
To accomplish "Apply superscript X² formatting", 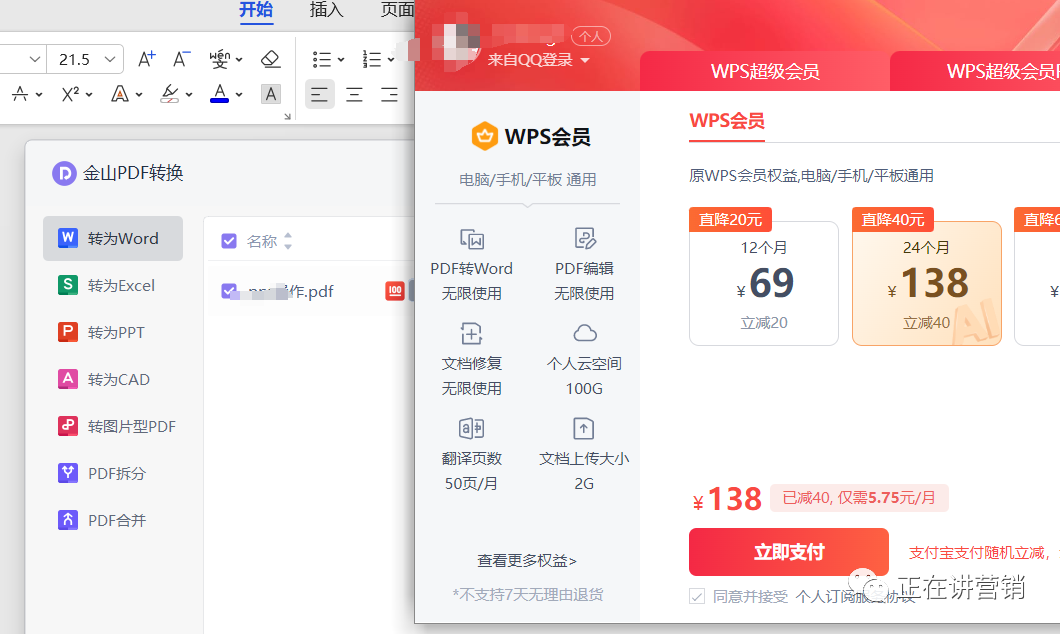I will click(x=70, y=94).
